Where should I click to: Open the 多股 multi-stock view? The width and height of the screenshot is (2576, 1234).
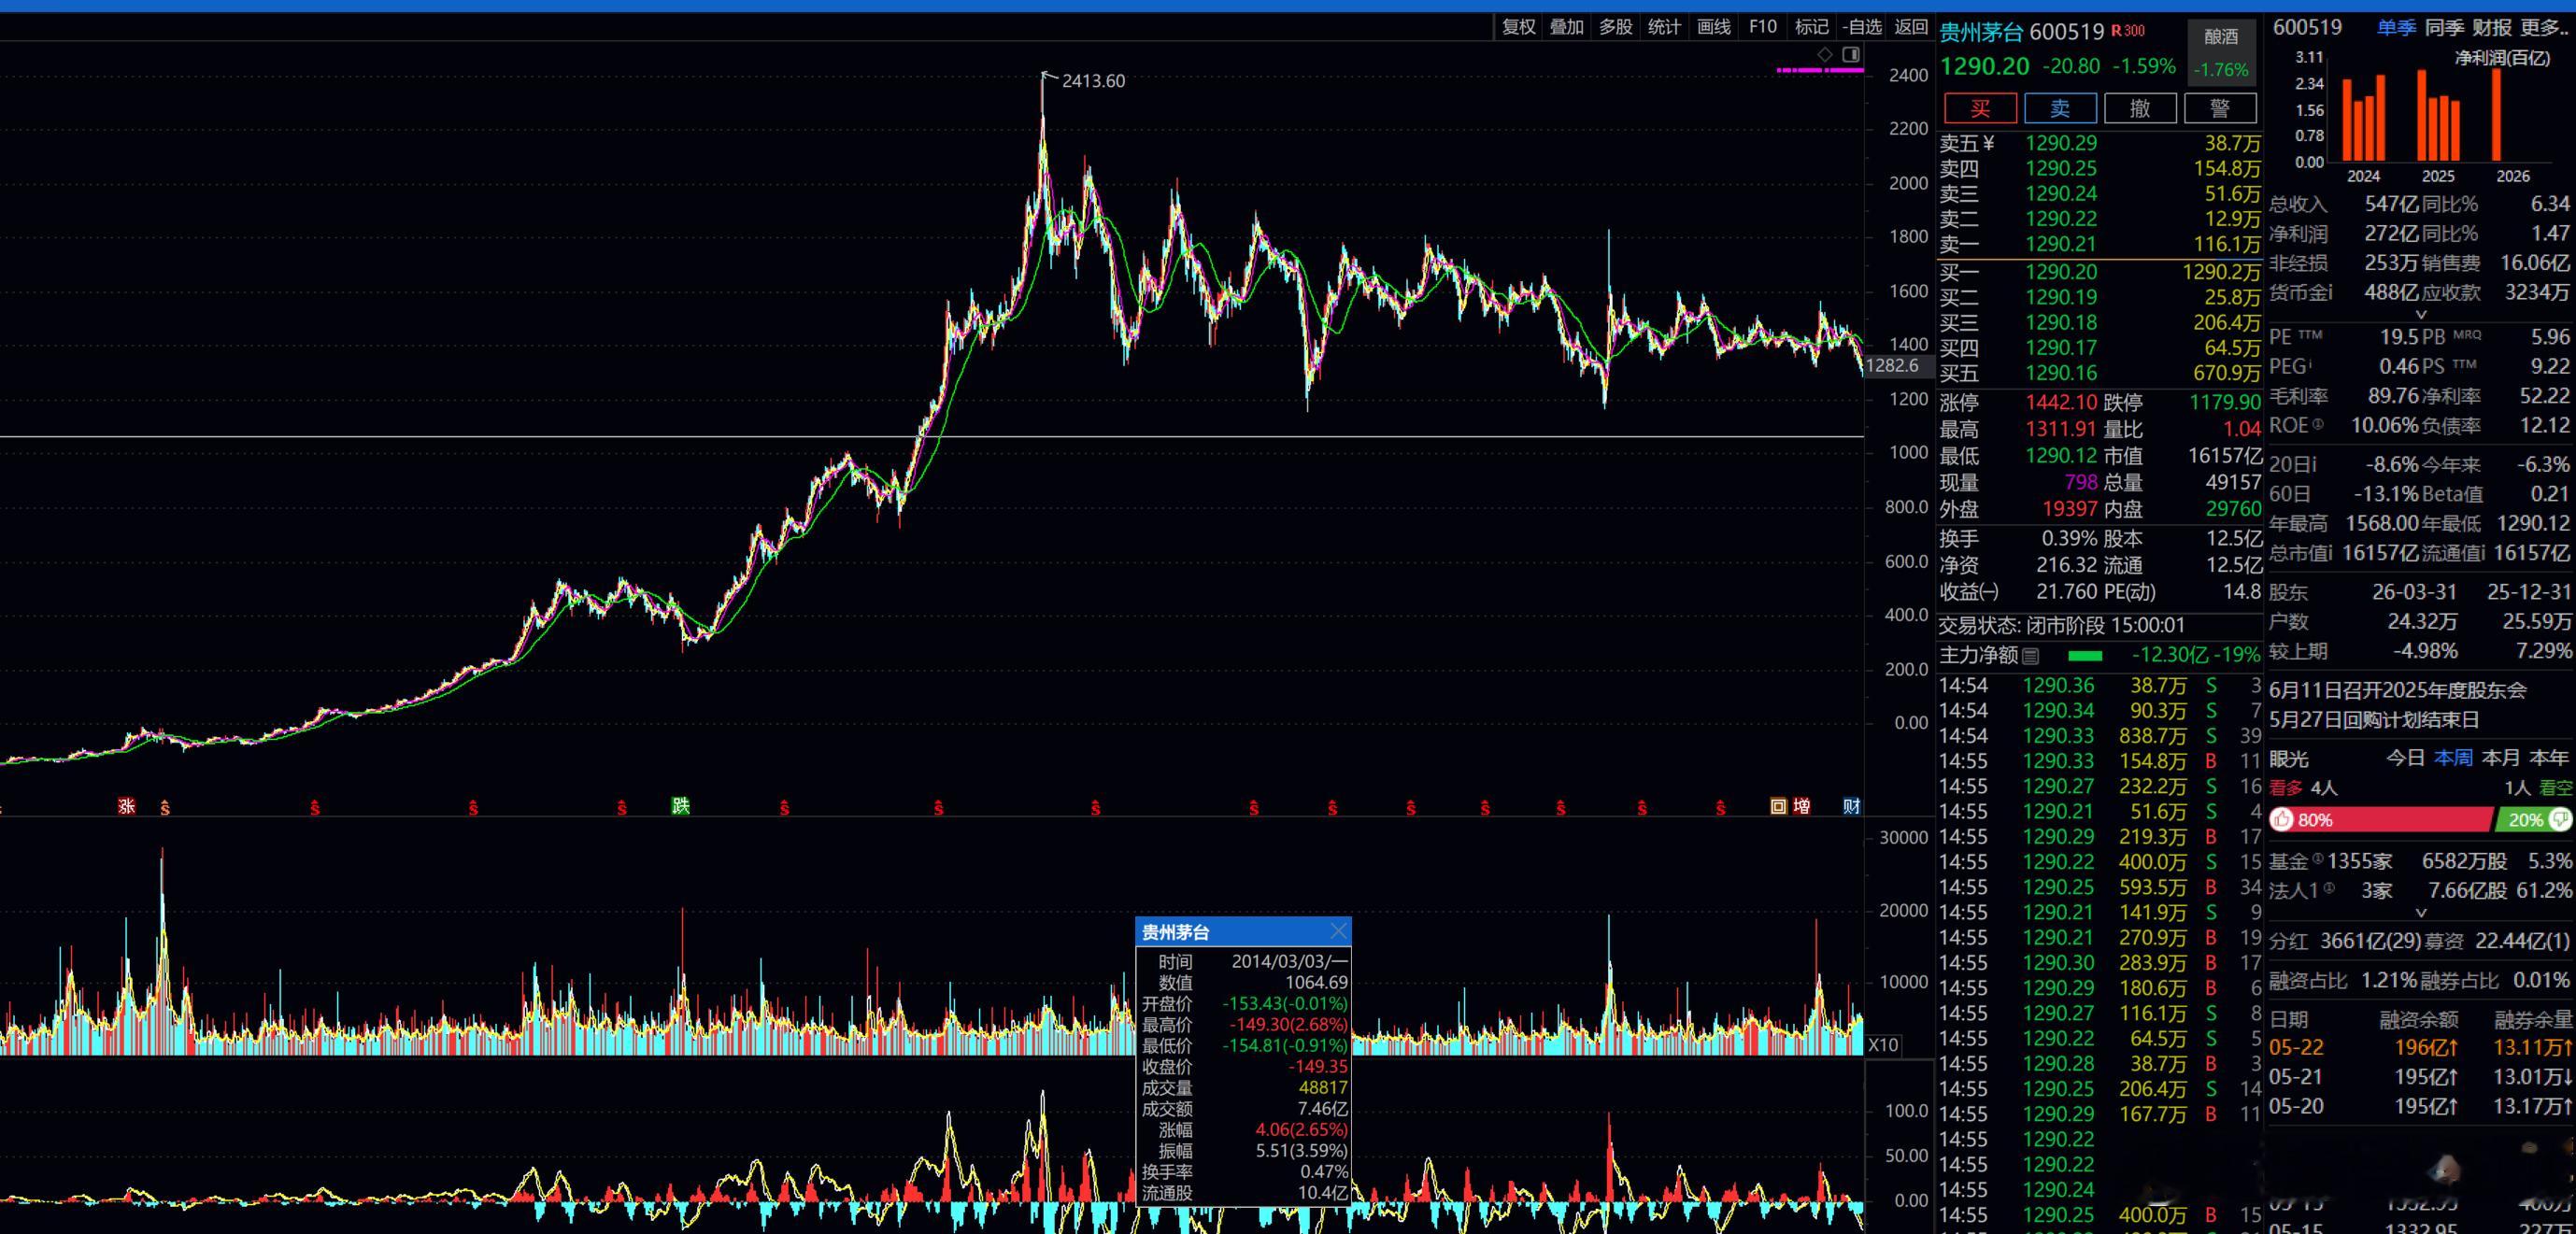(x=1616, y=27)
